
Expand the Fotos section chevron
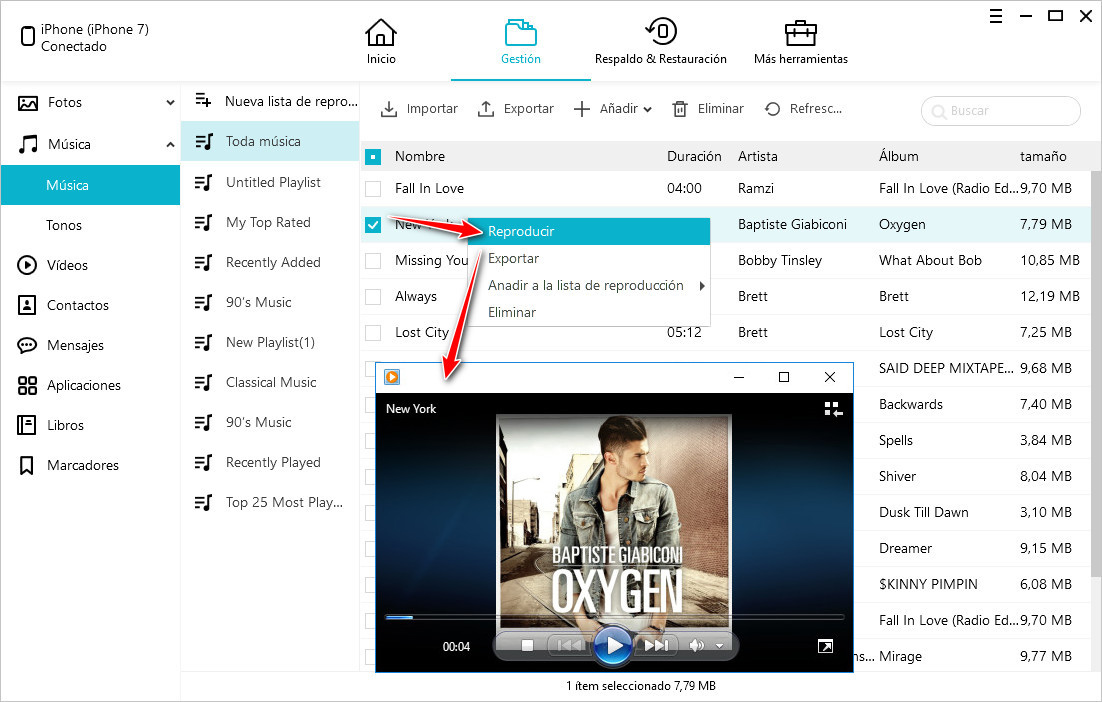[170, 103]
